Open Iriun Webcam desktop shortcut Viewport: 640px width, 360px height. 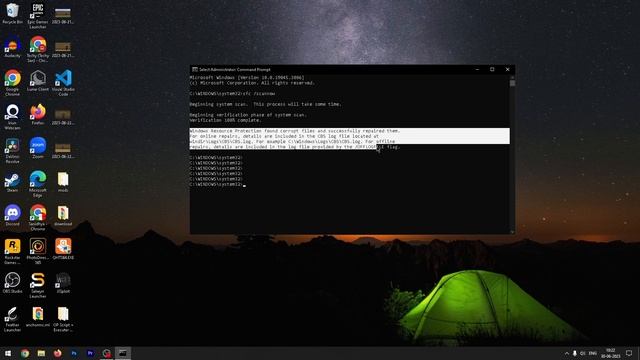click(x=12, y=117)
